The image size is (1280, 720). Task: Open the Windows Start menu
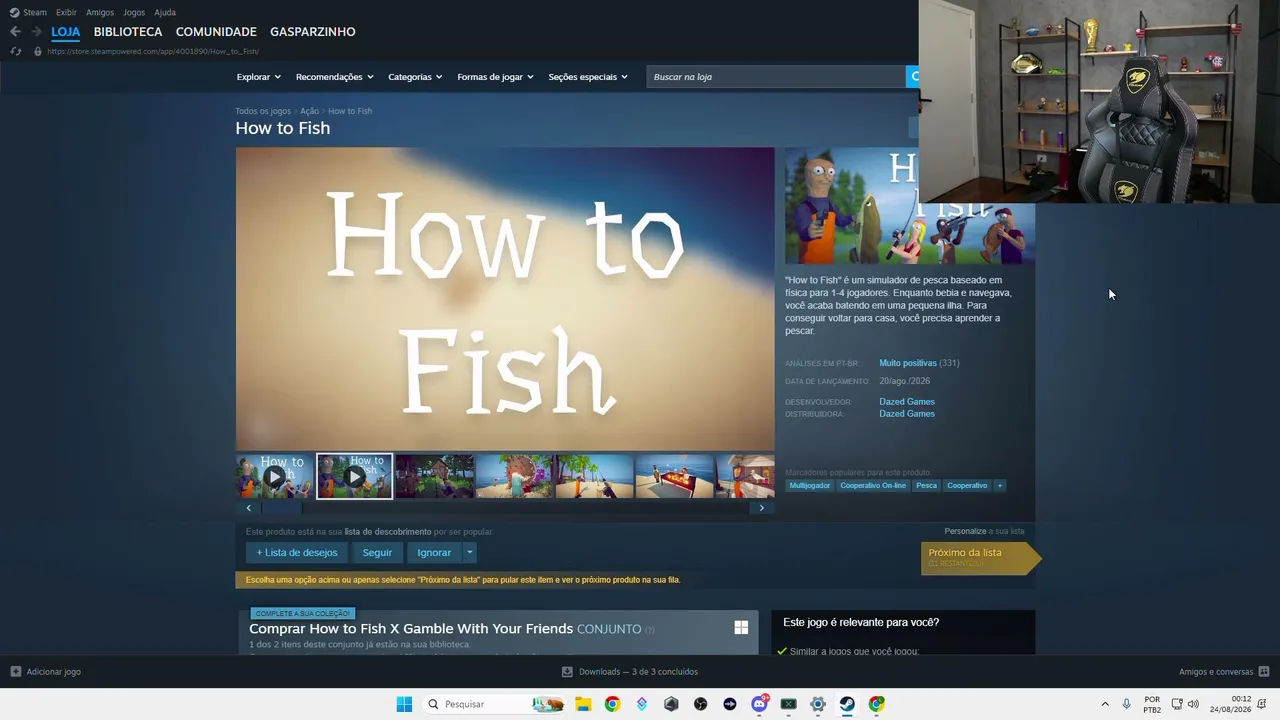coord(404,704)
